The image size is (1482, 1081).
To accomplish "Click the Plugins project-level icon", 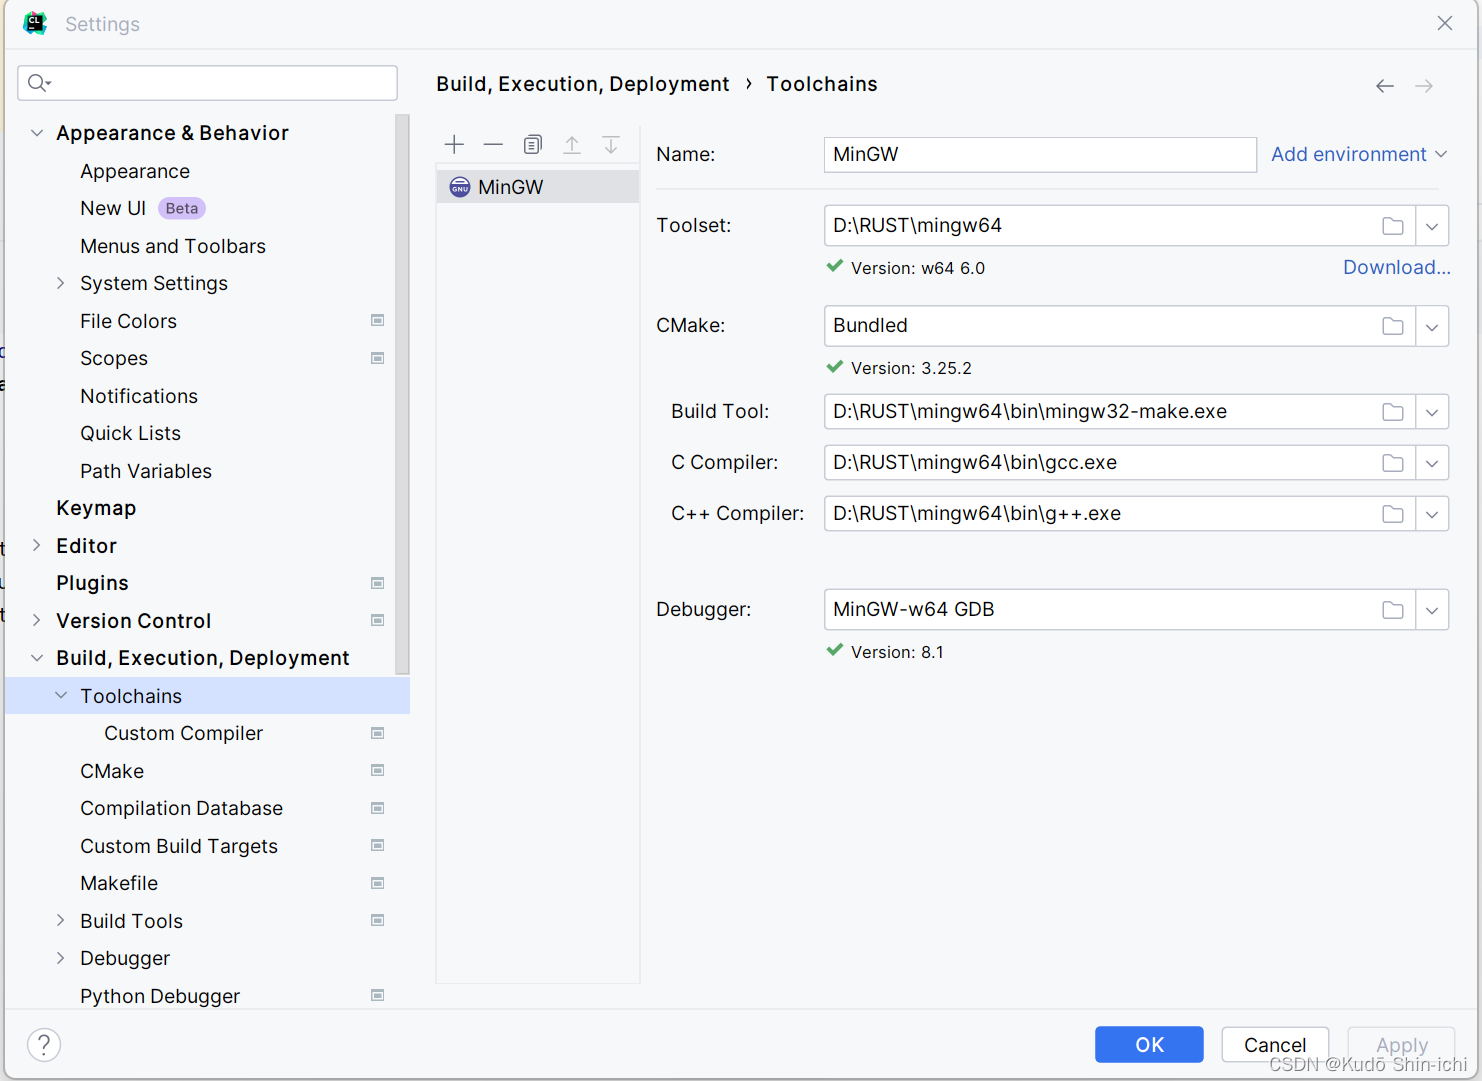I will click(378, 583).
